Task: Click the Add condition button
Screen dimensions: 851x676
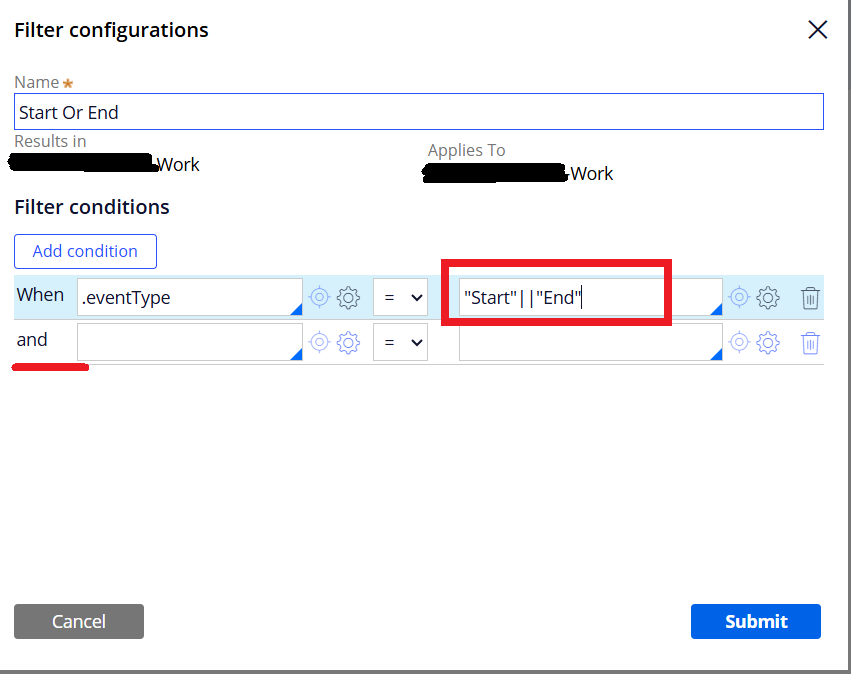Action: point(85,251)
